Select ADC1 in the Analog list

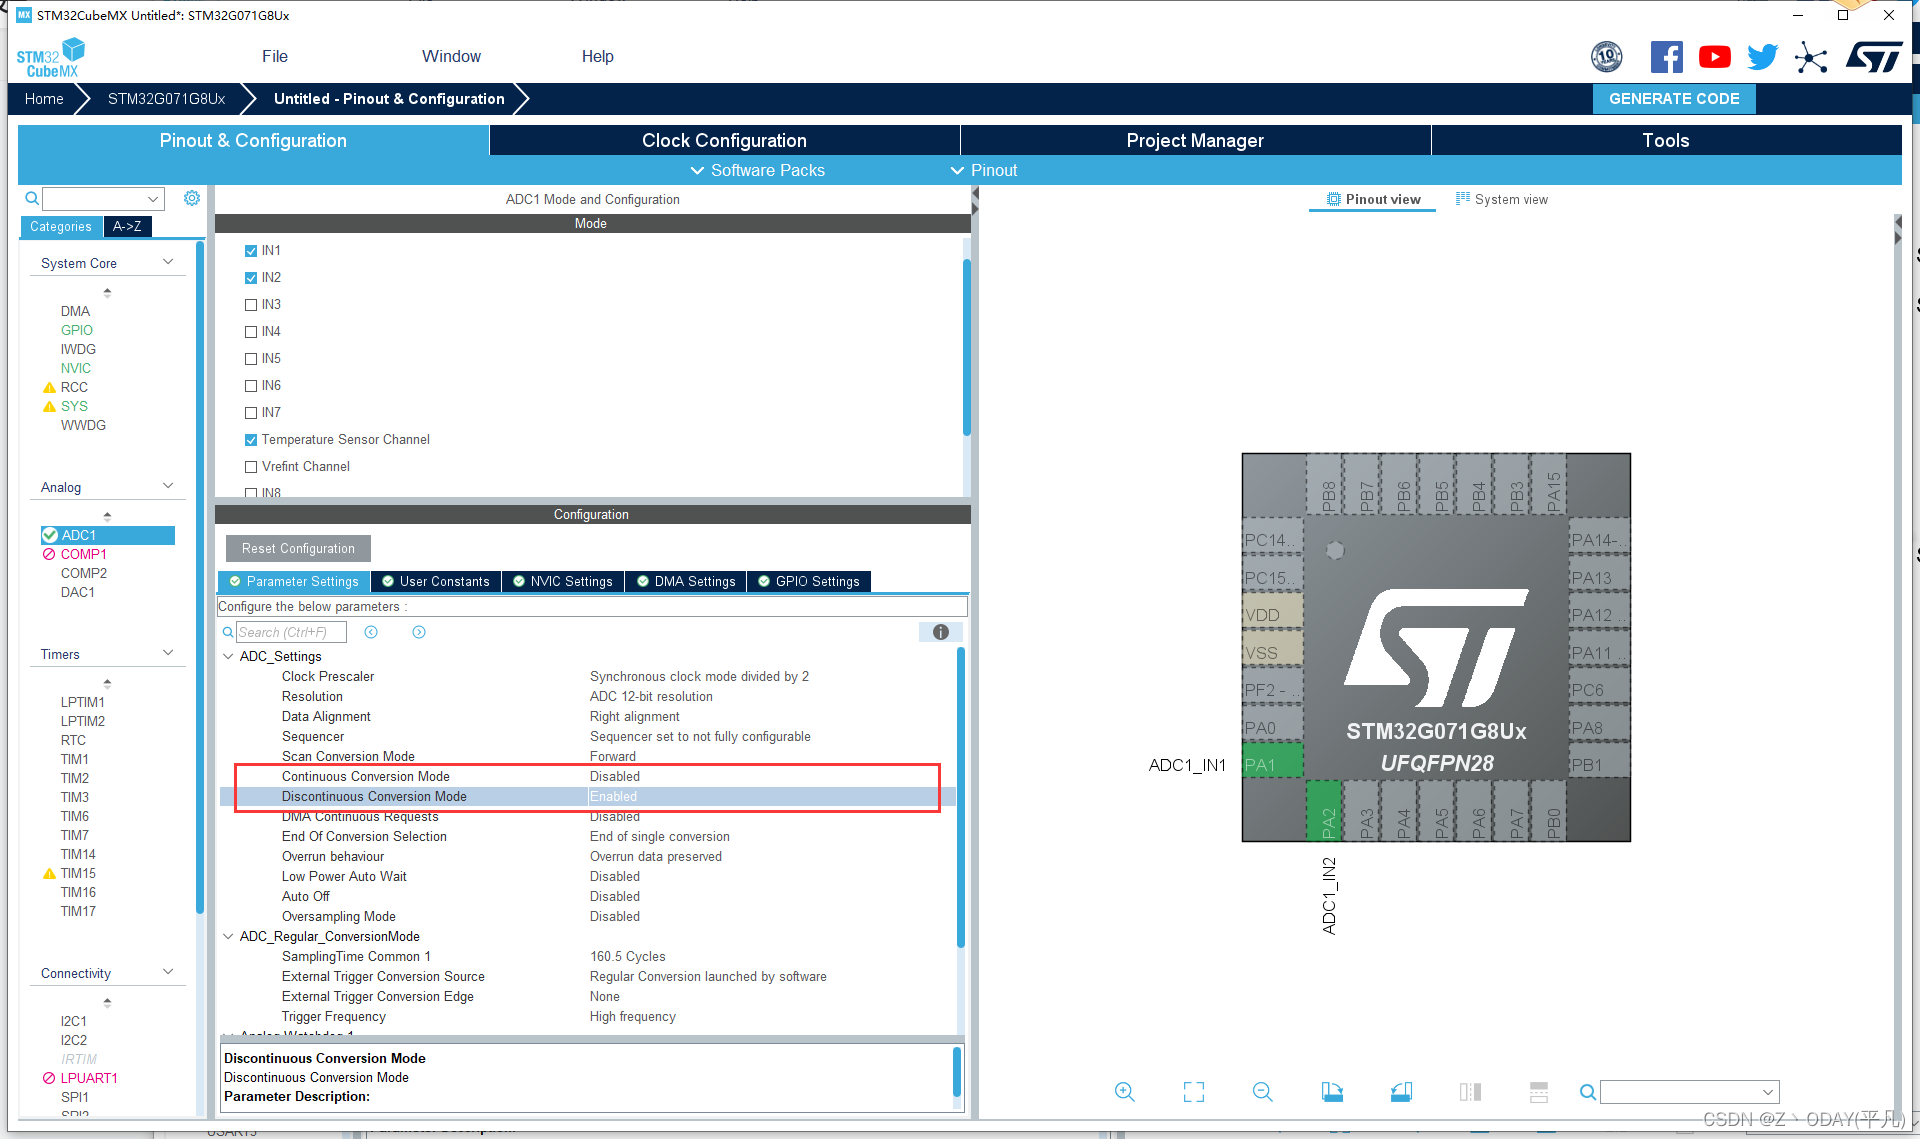point(80,535)
